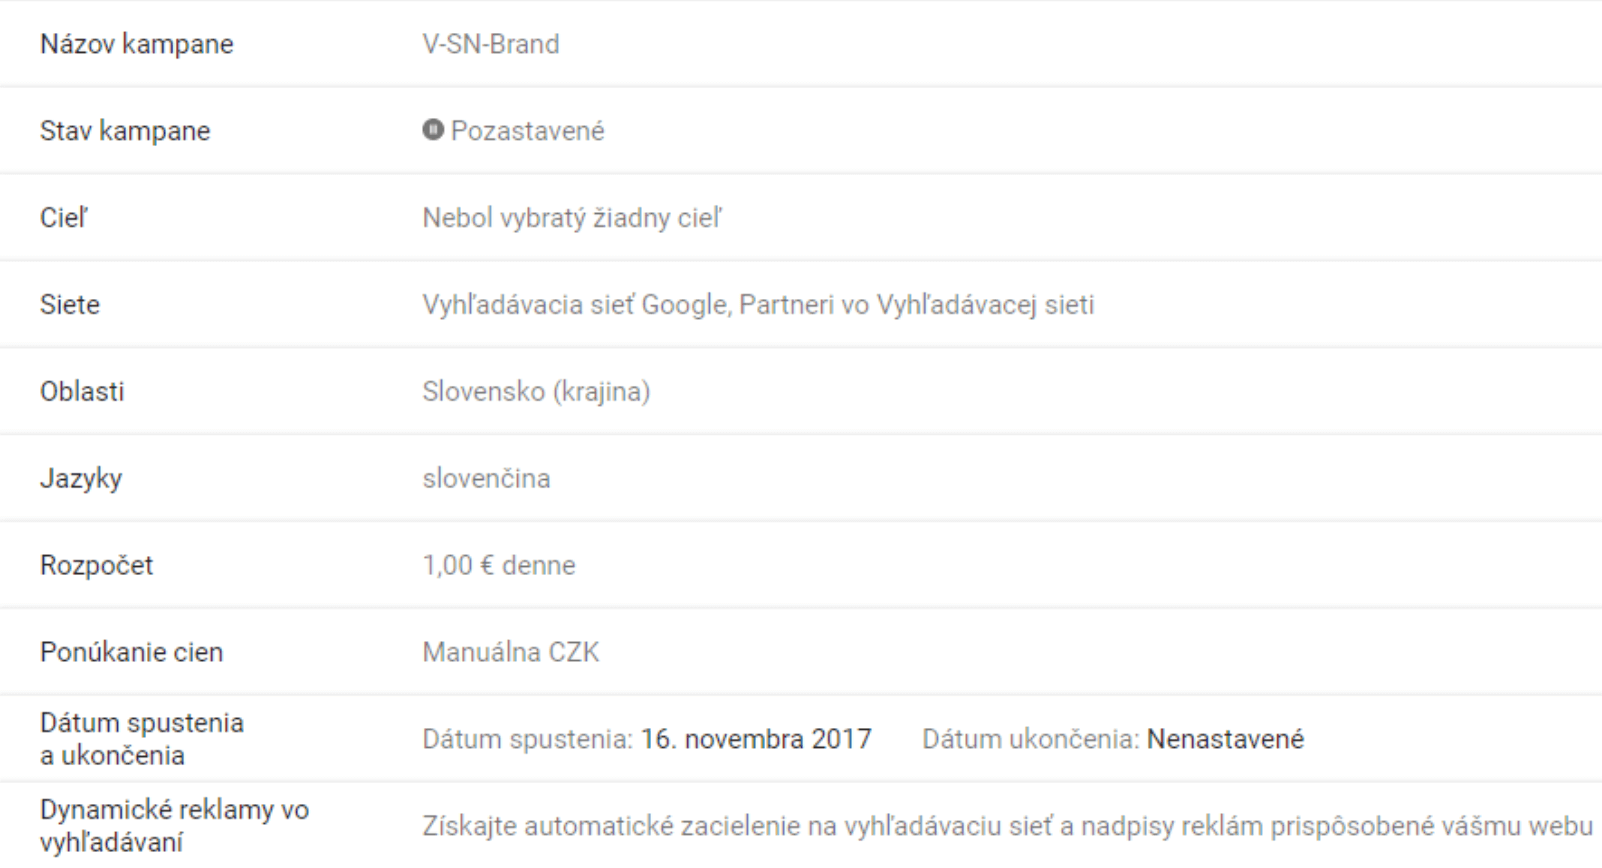Click the campaign name V-SN-Brand

(x=491, y=44)
